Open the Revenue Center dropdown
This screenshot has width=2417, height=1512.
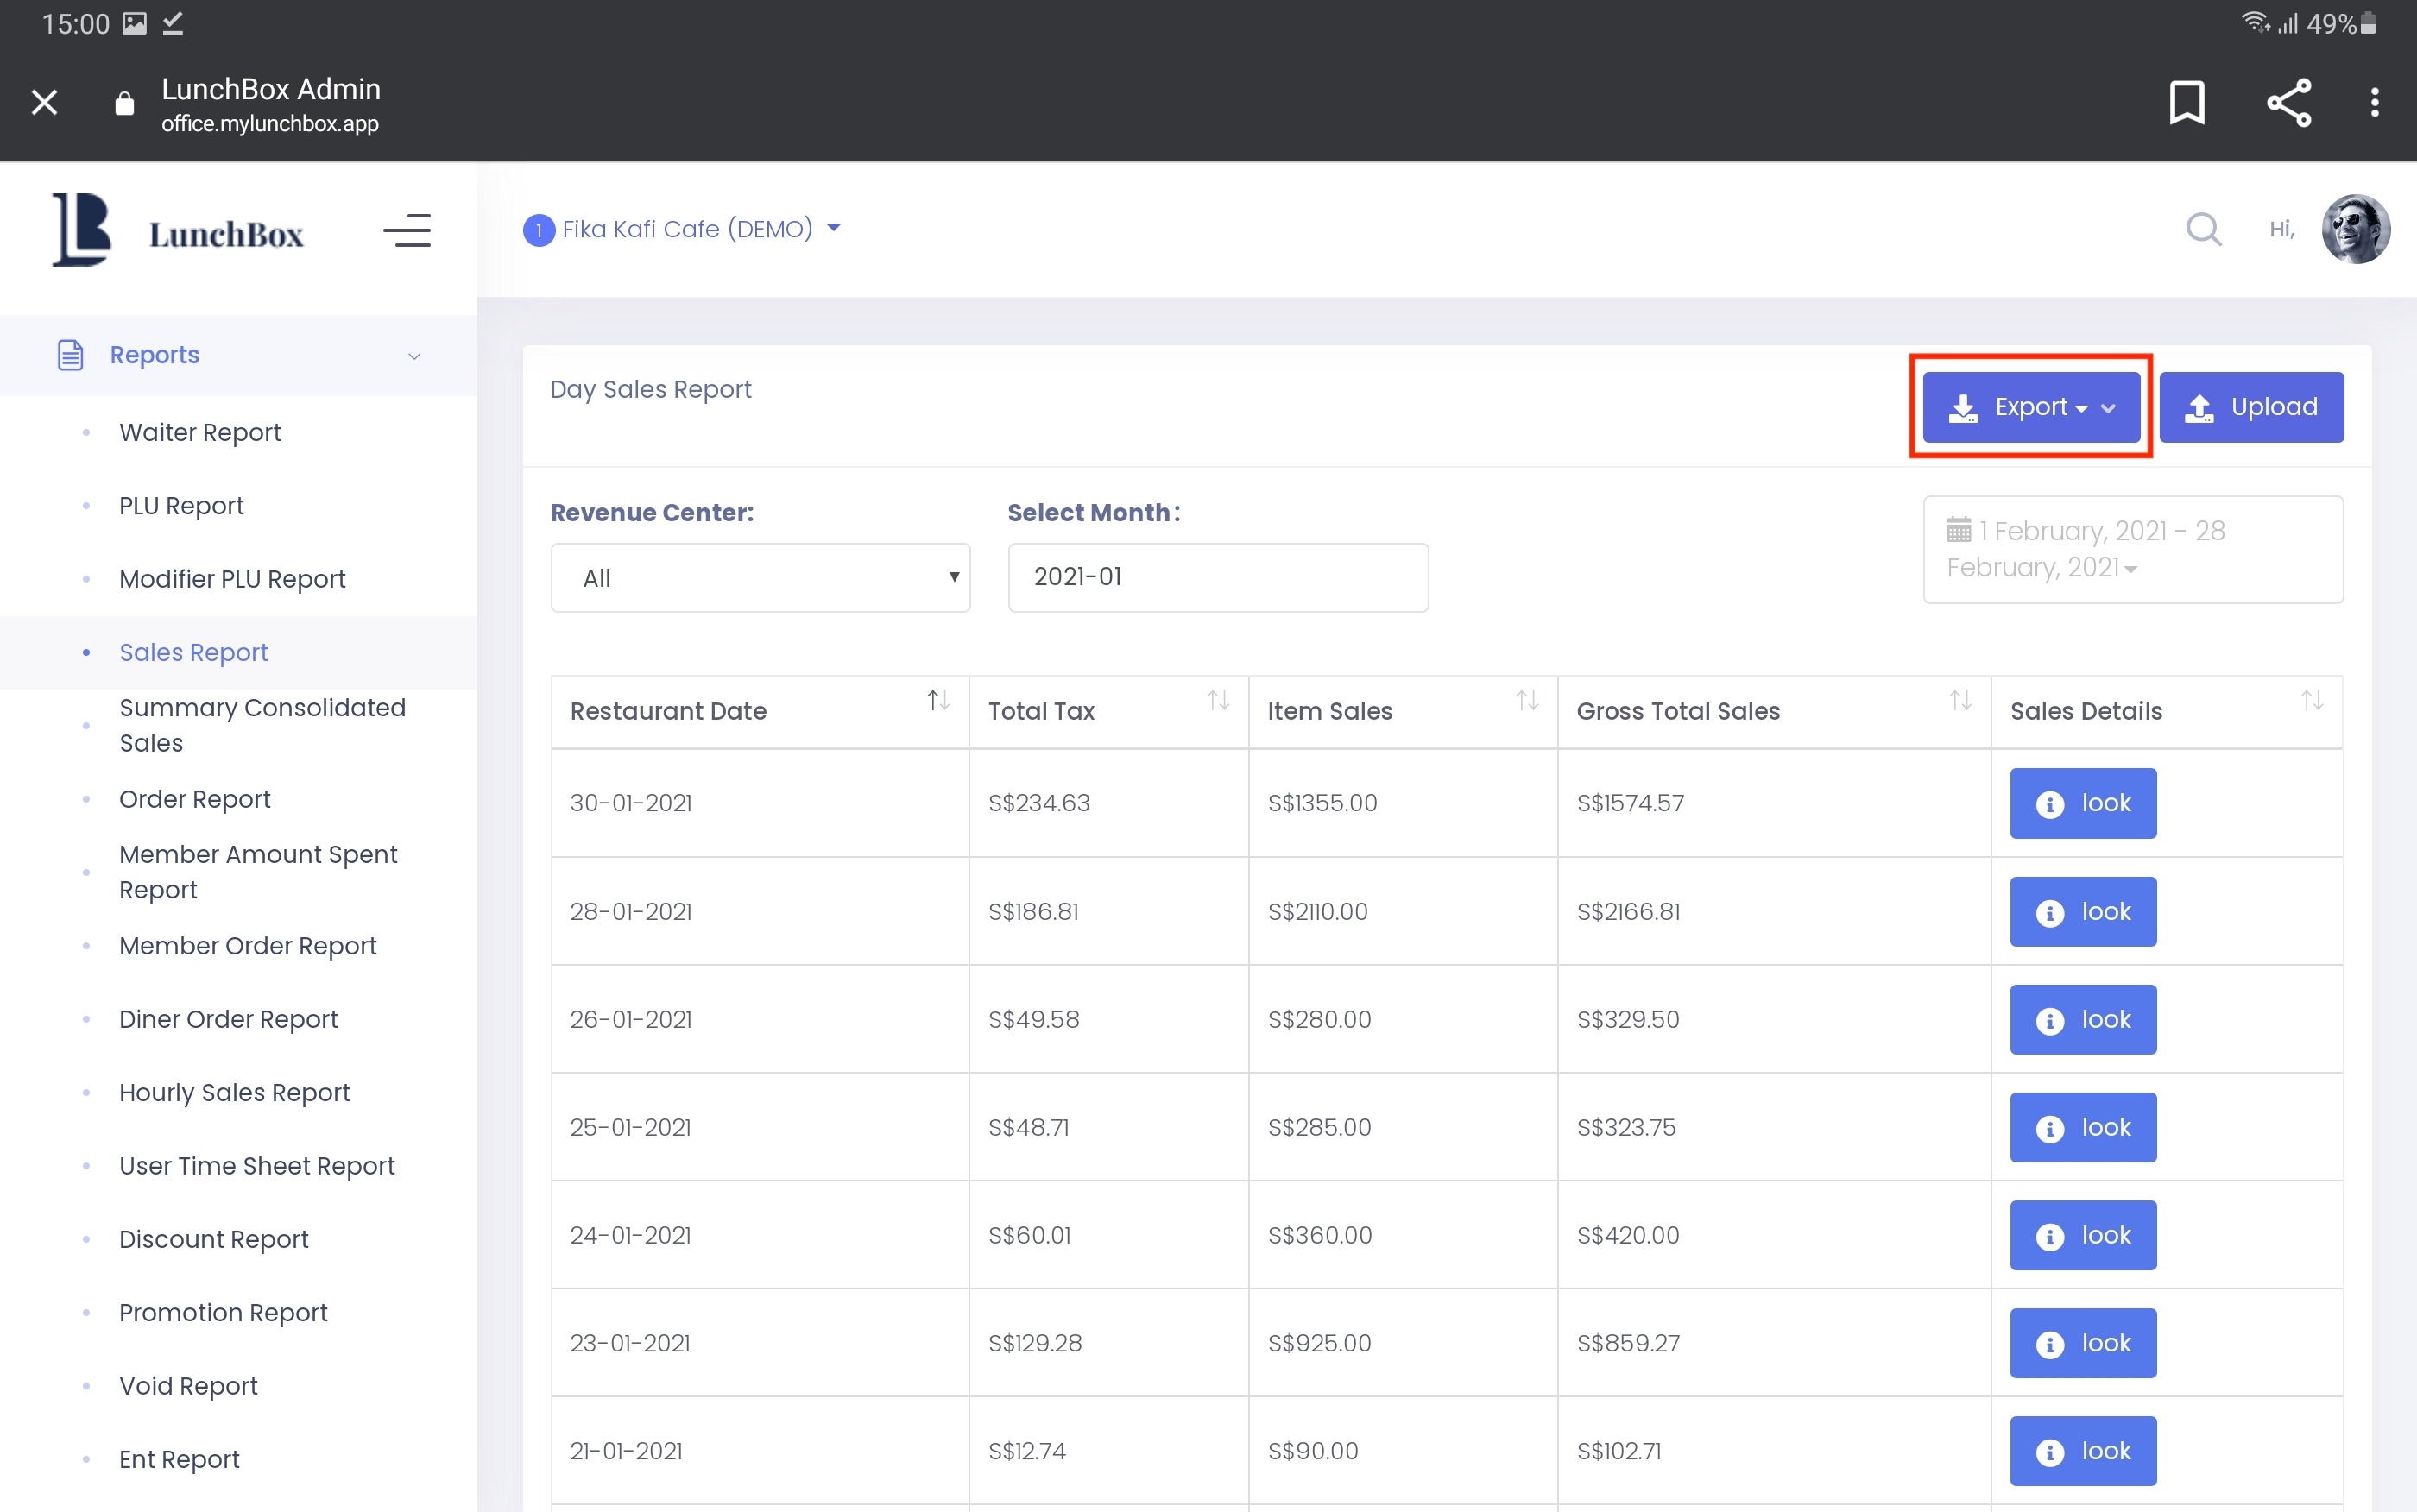point(760,578)
